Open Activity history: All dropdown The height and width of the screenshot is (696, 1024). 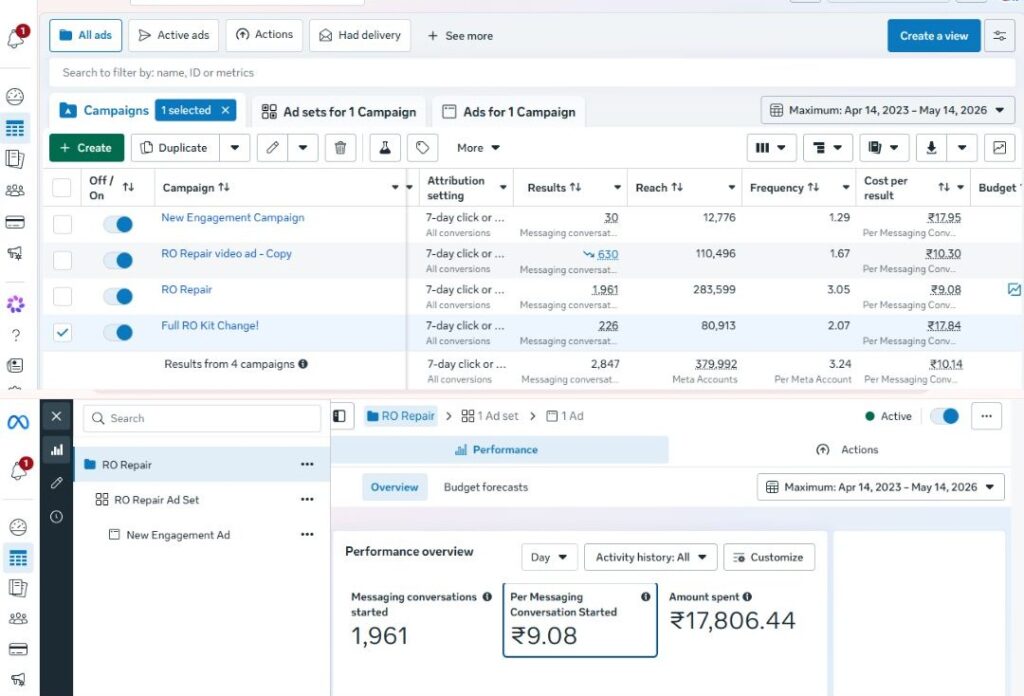pos(650,557)
